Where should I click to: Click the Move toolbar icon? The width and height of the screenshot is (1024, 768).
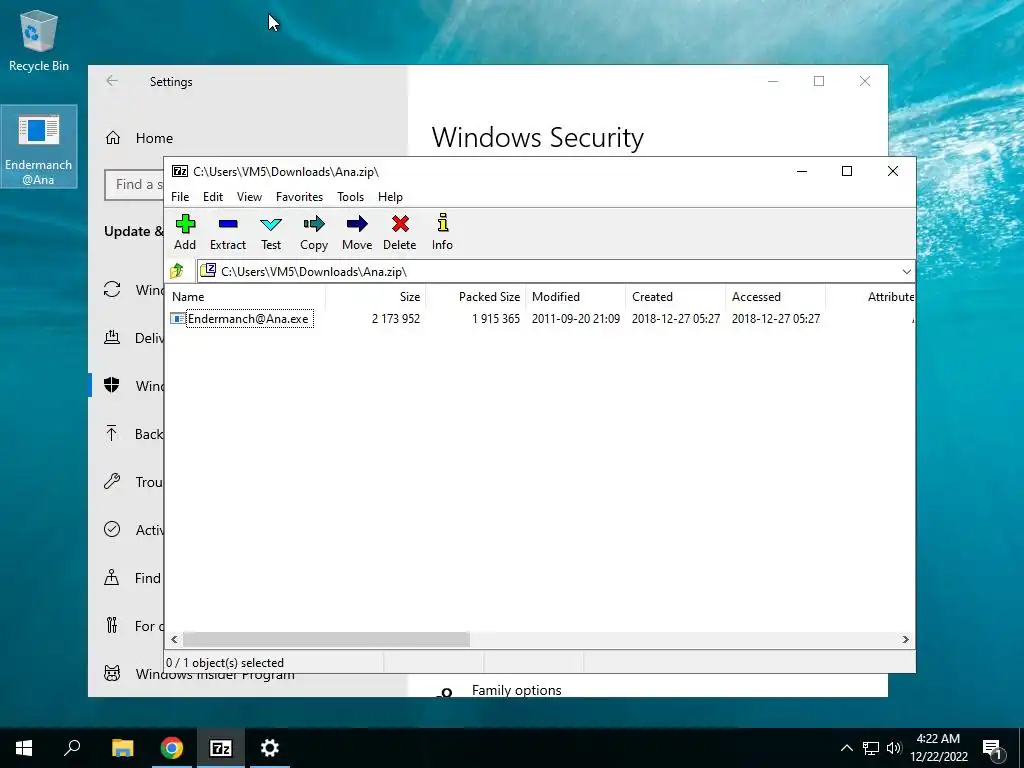(x=357, y=232)
